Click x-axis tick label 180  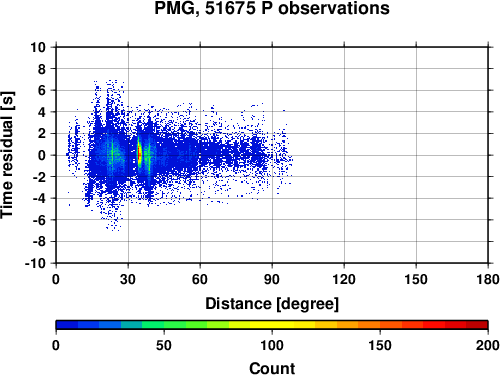coord(487,279)
